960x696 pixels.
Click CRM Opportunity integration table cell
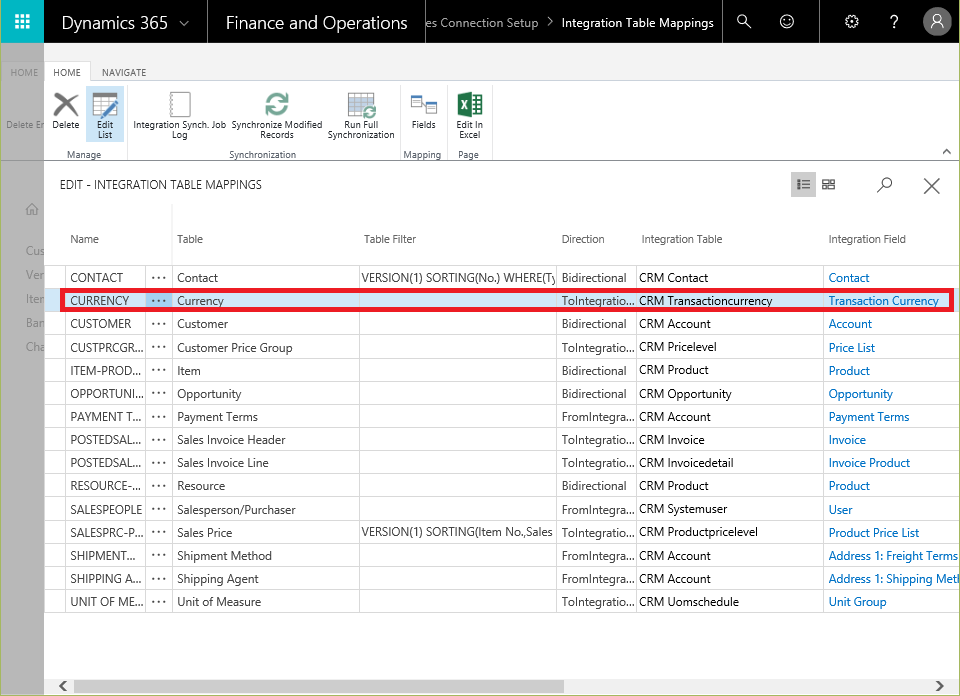coord(730,394)
